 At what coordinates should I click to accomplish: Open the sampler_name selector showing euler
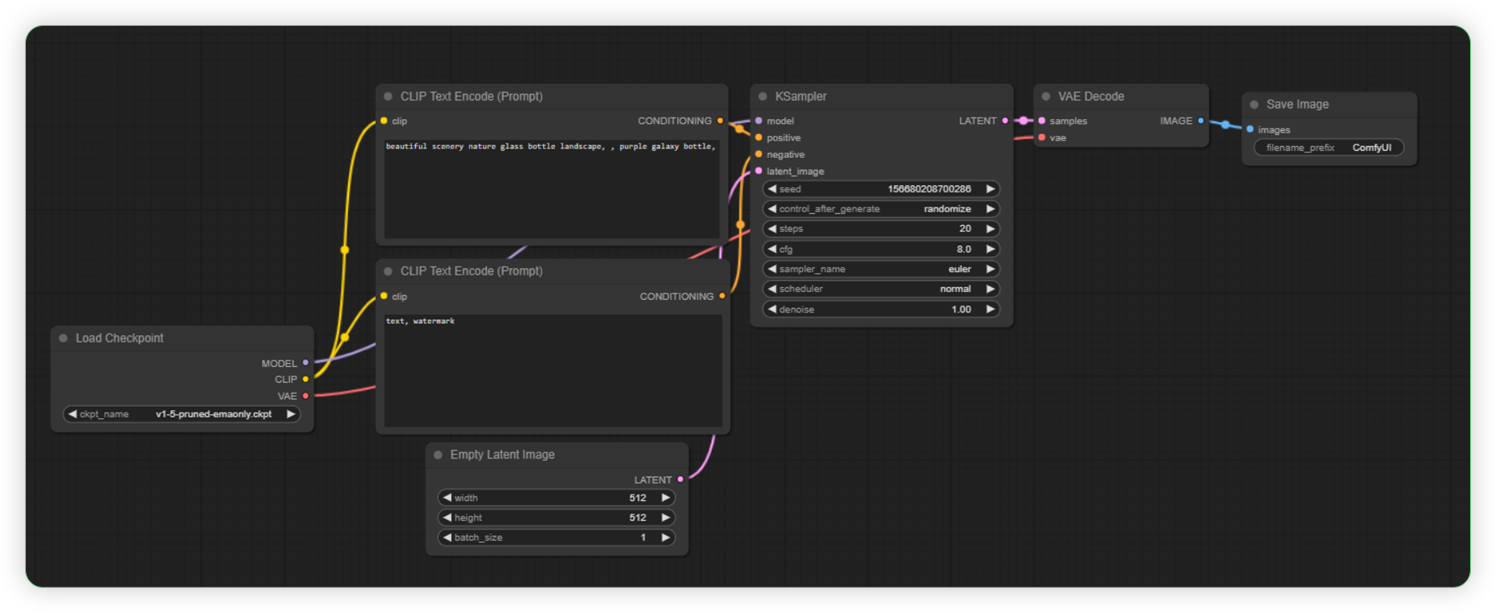[x=880, y=268]
